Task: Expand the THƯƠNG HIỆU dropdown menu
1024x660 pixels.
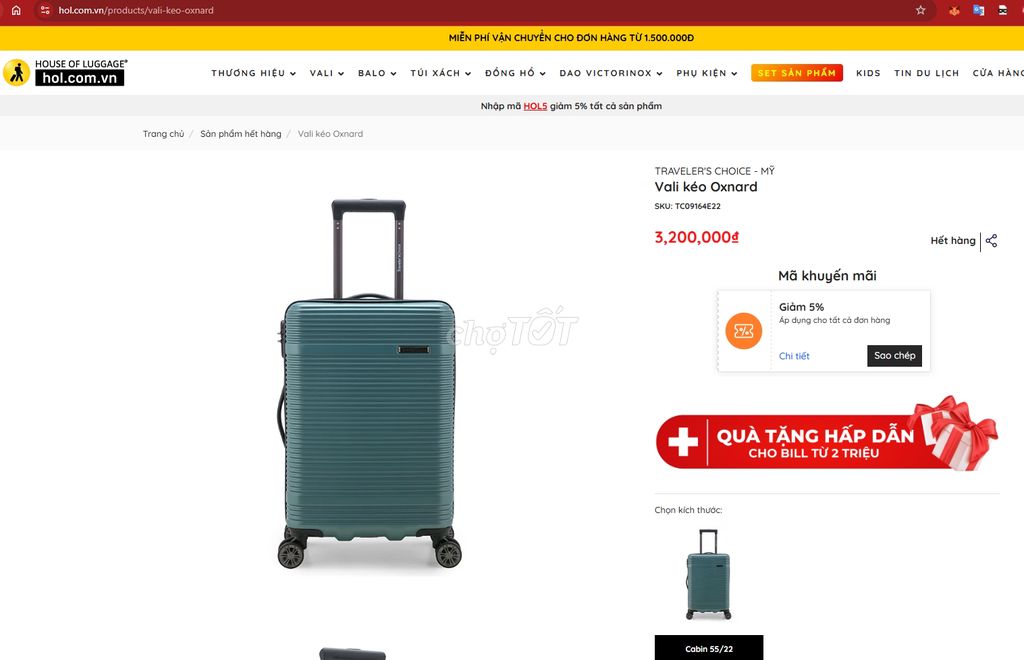Action: pyautogui.click(x=253, y=73)
